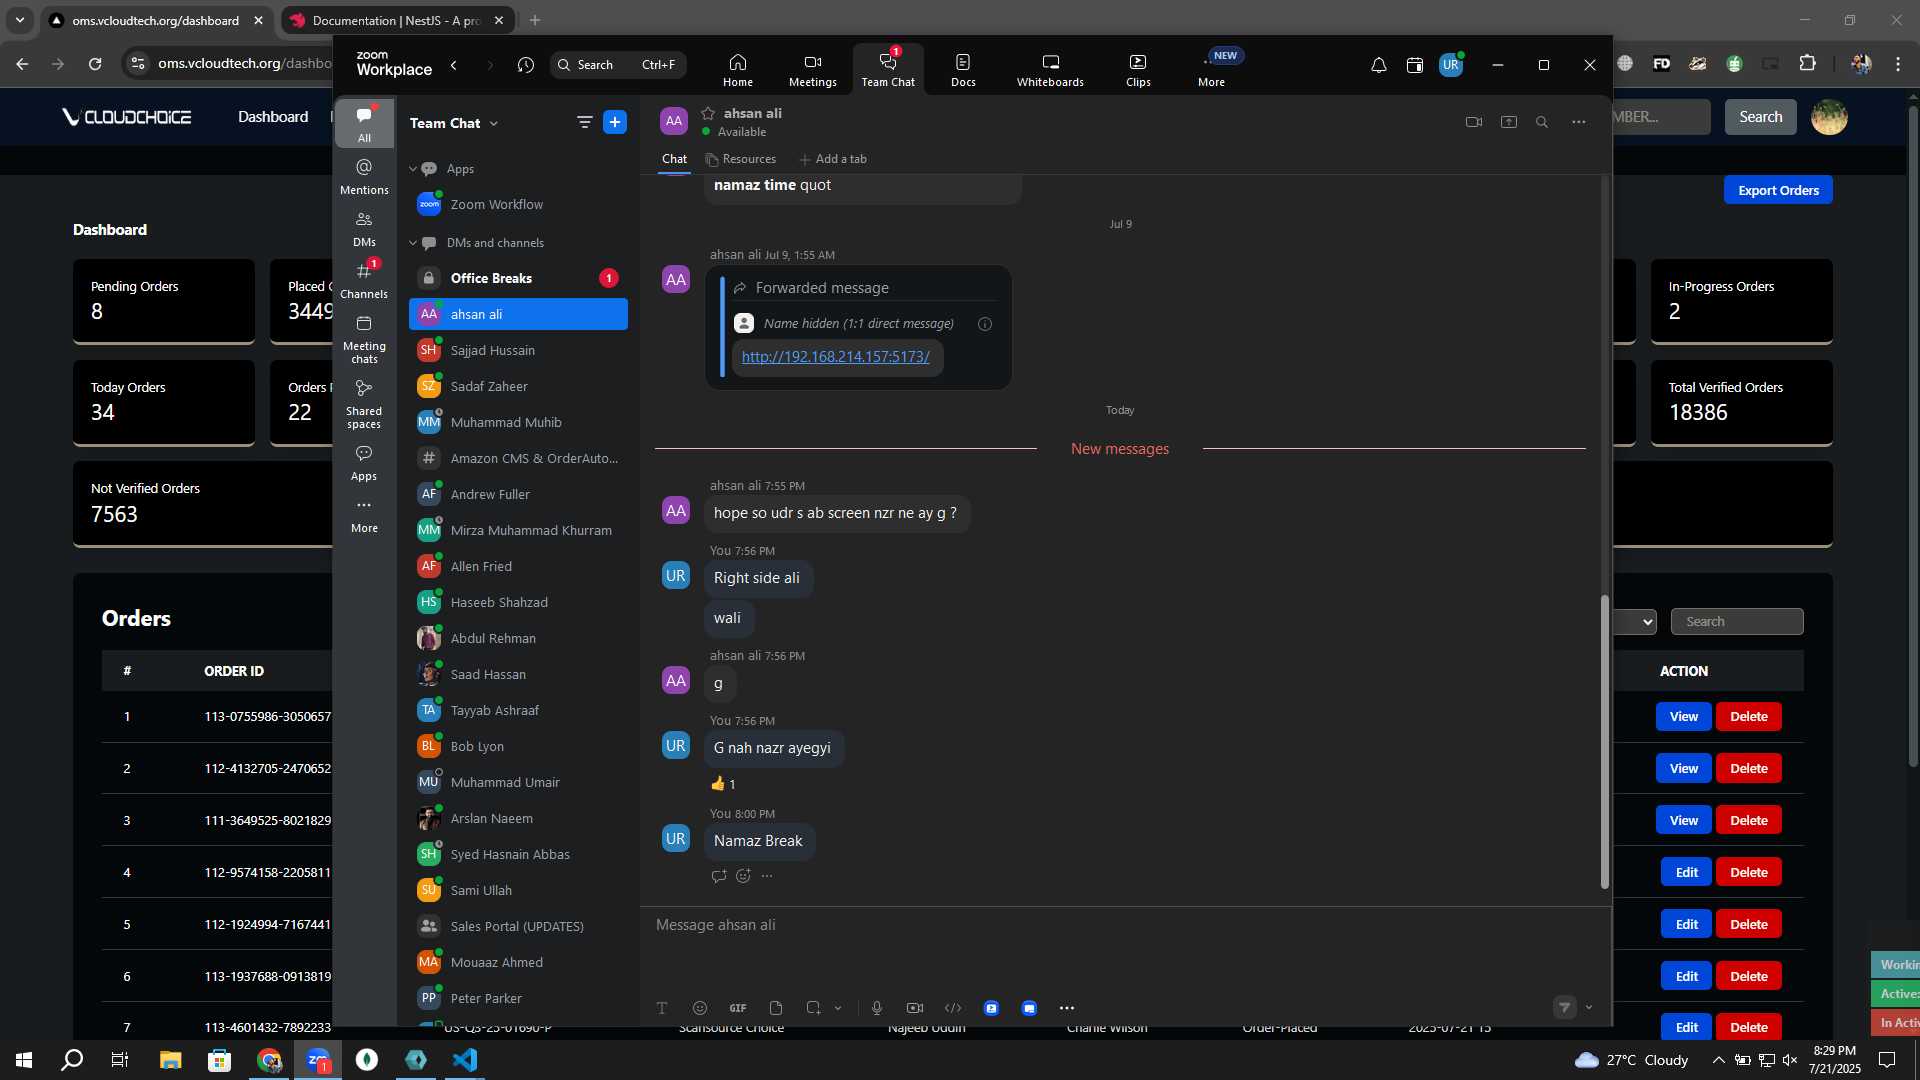
Task: Open Team Chat top navigation tab
Action: 888,70
